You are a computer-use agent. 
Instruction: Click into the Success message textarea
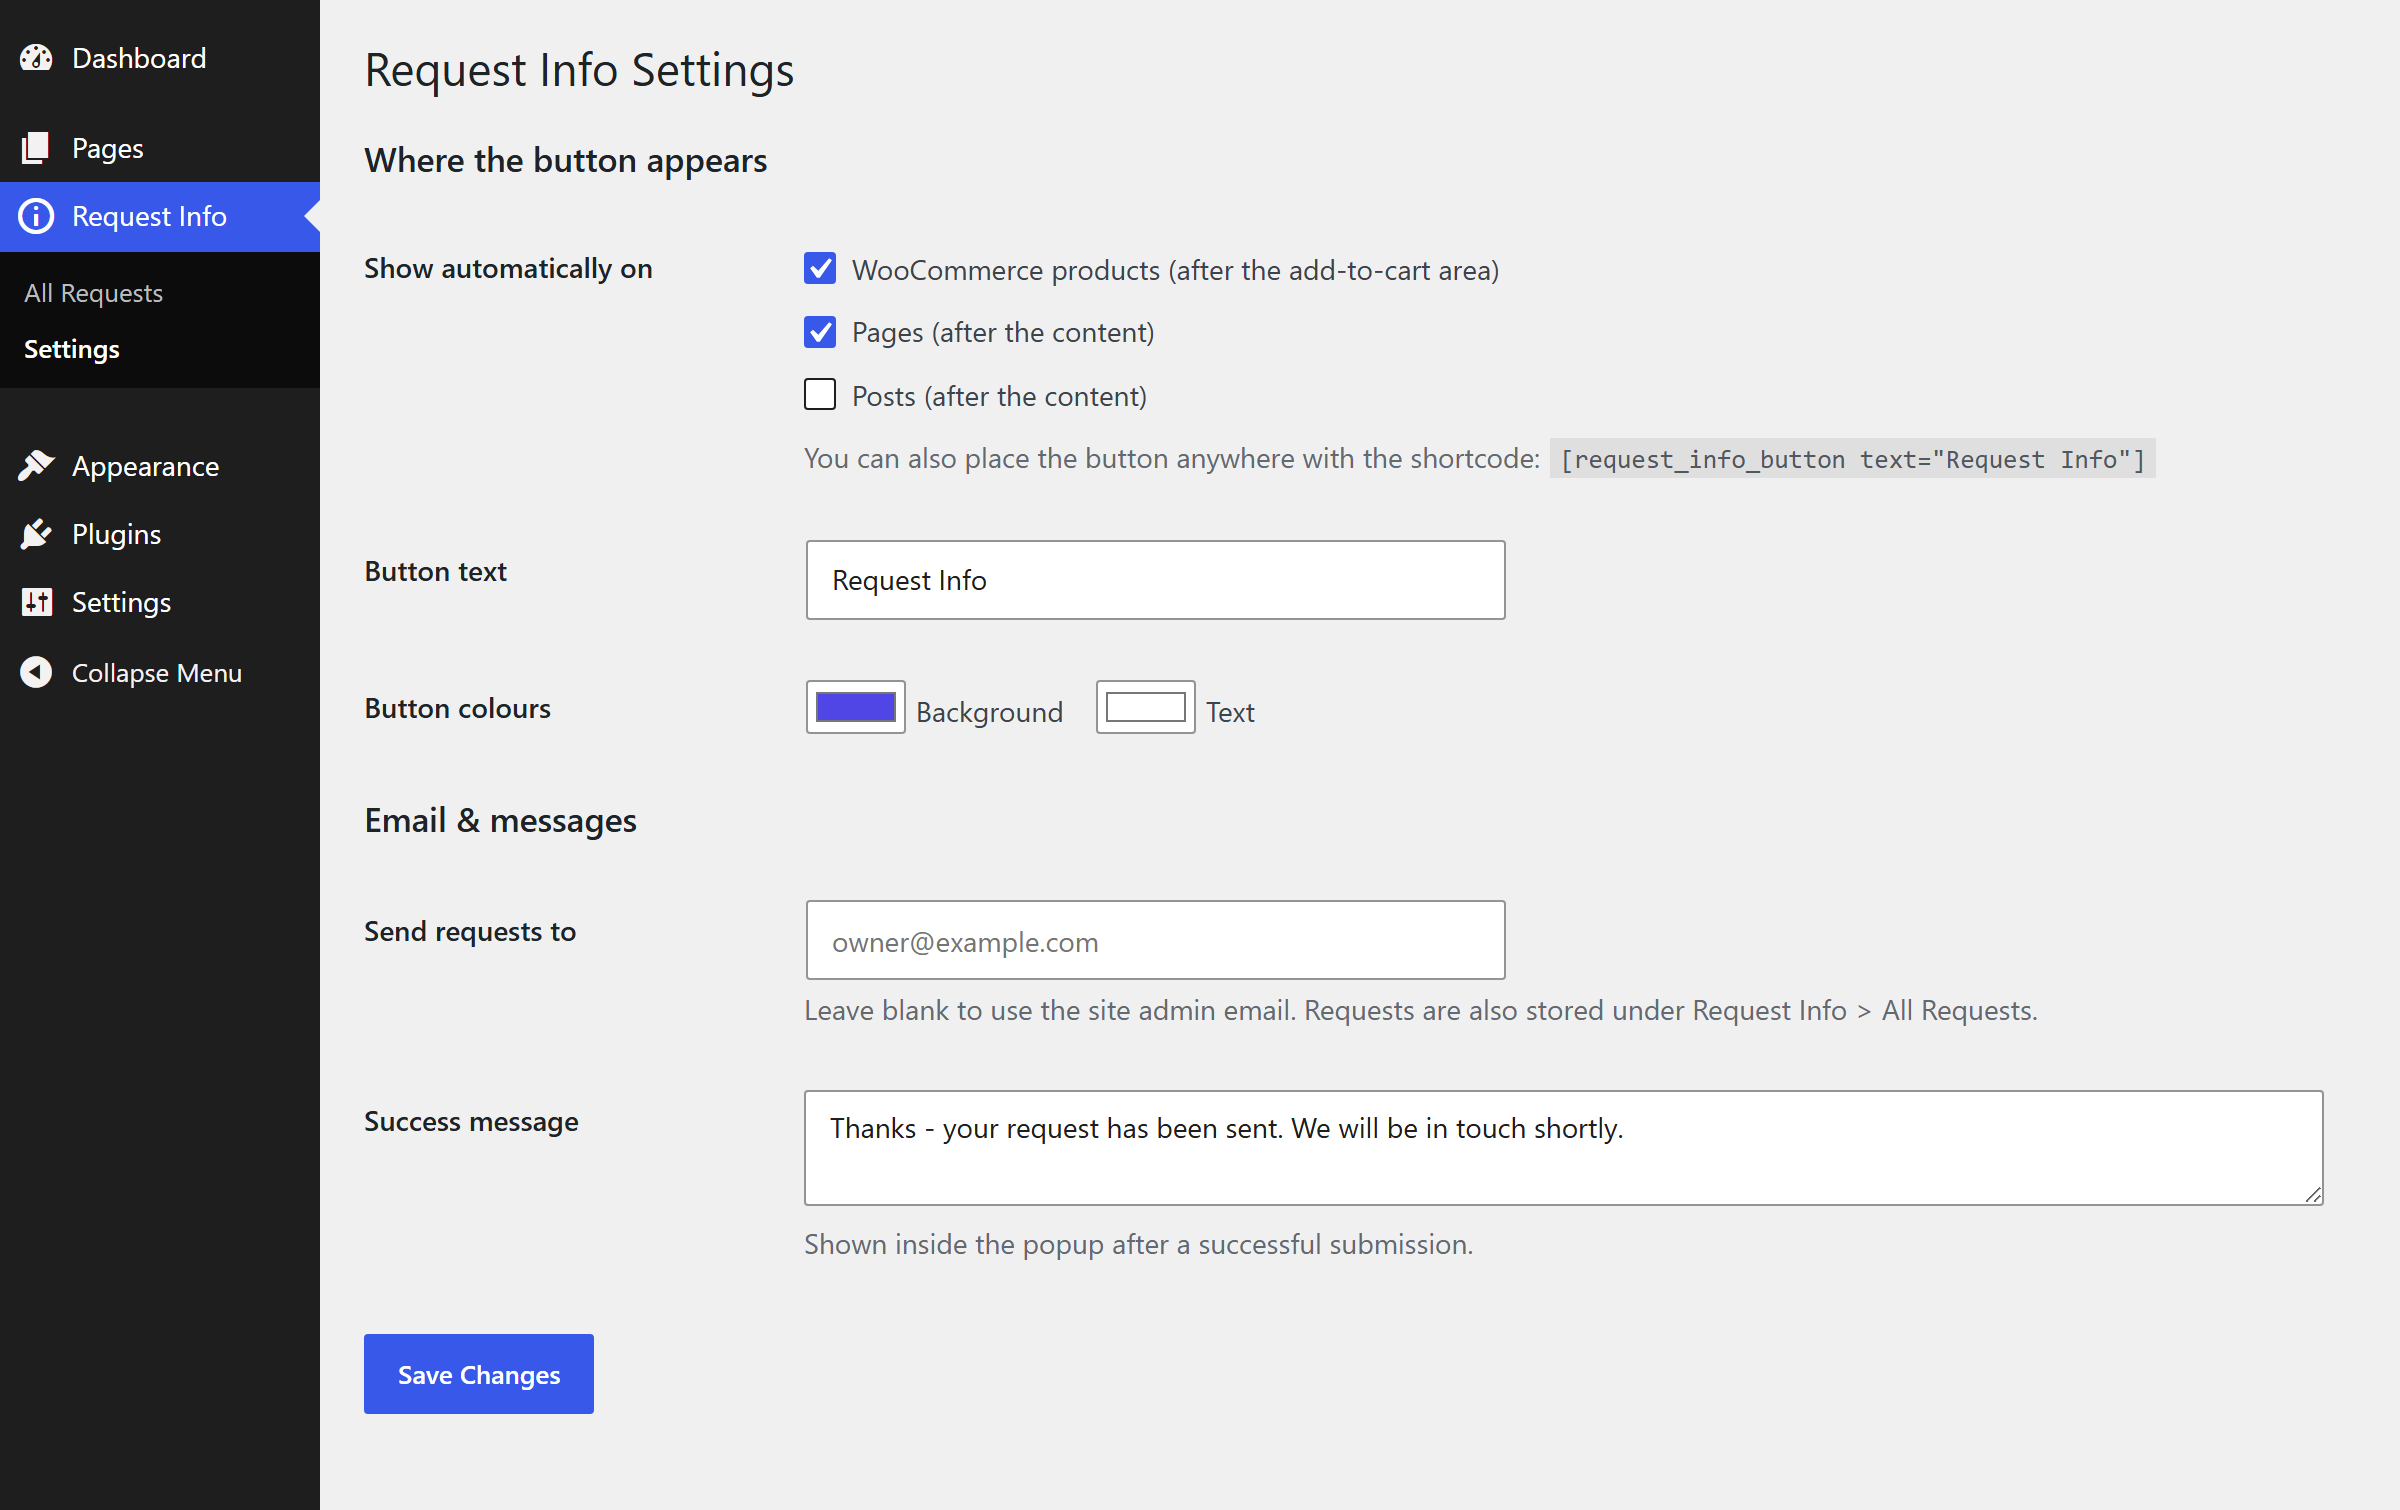tap(1564, 1148)
